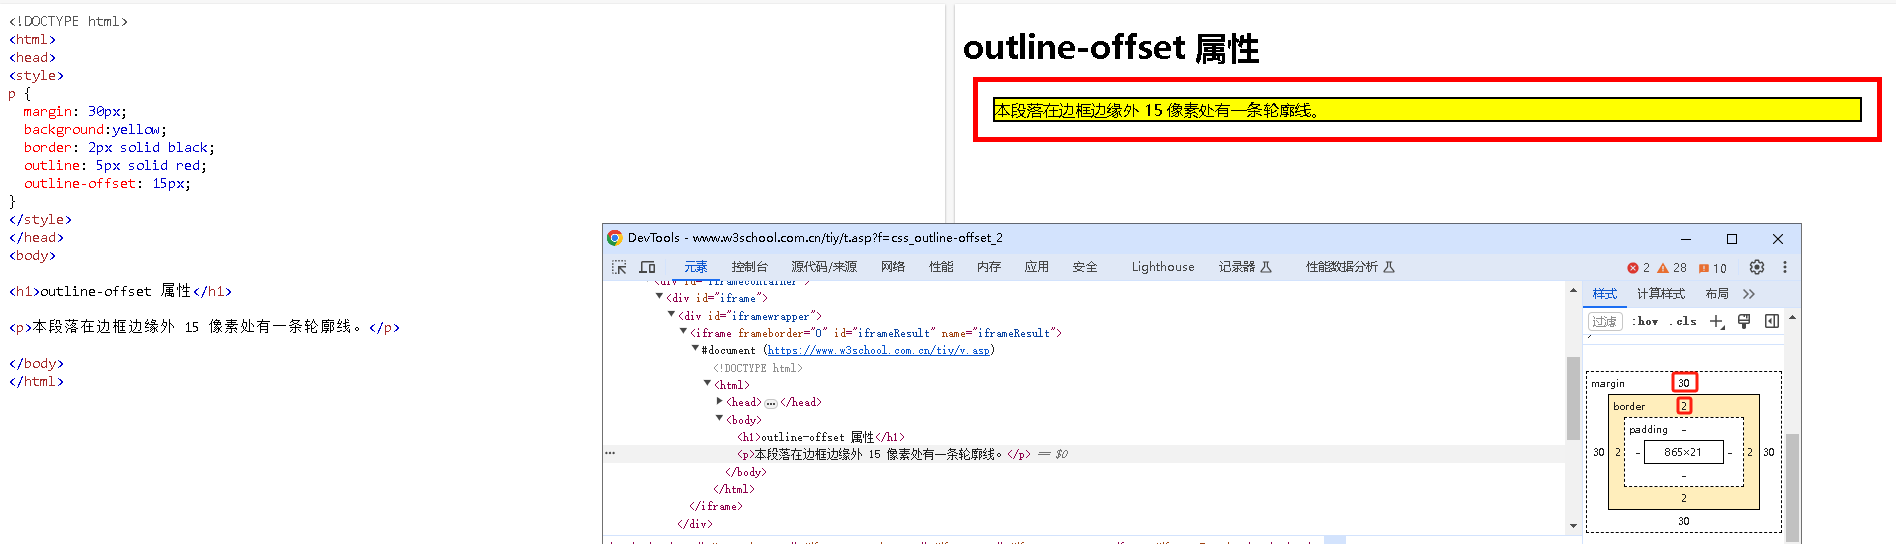Collapse the body node in DOM tree
Image resolution: width=1896 pixels, height=544 pixels.
719,419
